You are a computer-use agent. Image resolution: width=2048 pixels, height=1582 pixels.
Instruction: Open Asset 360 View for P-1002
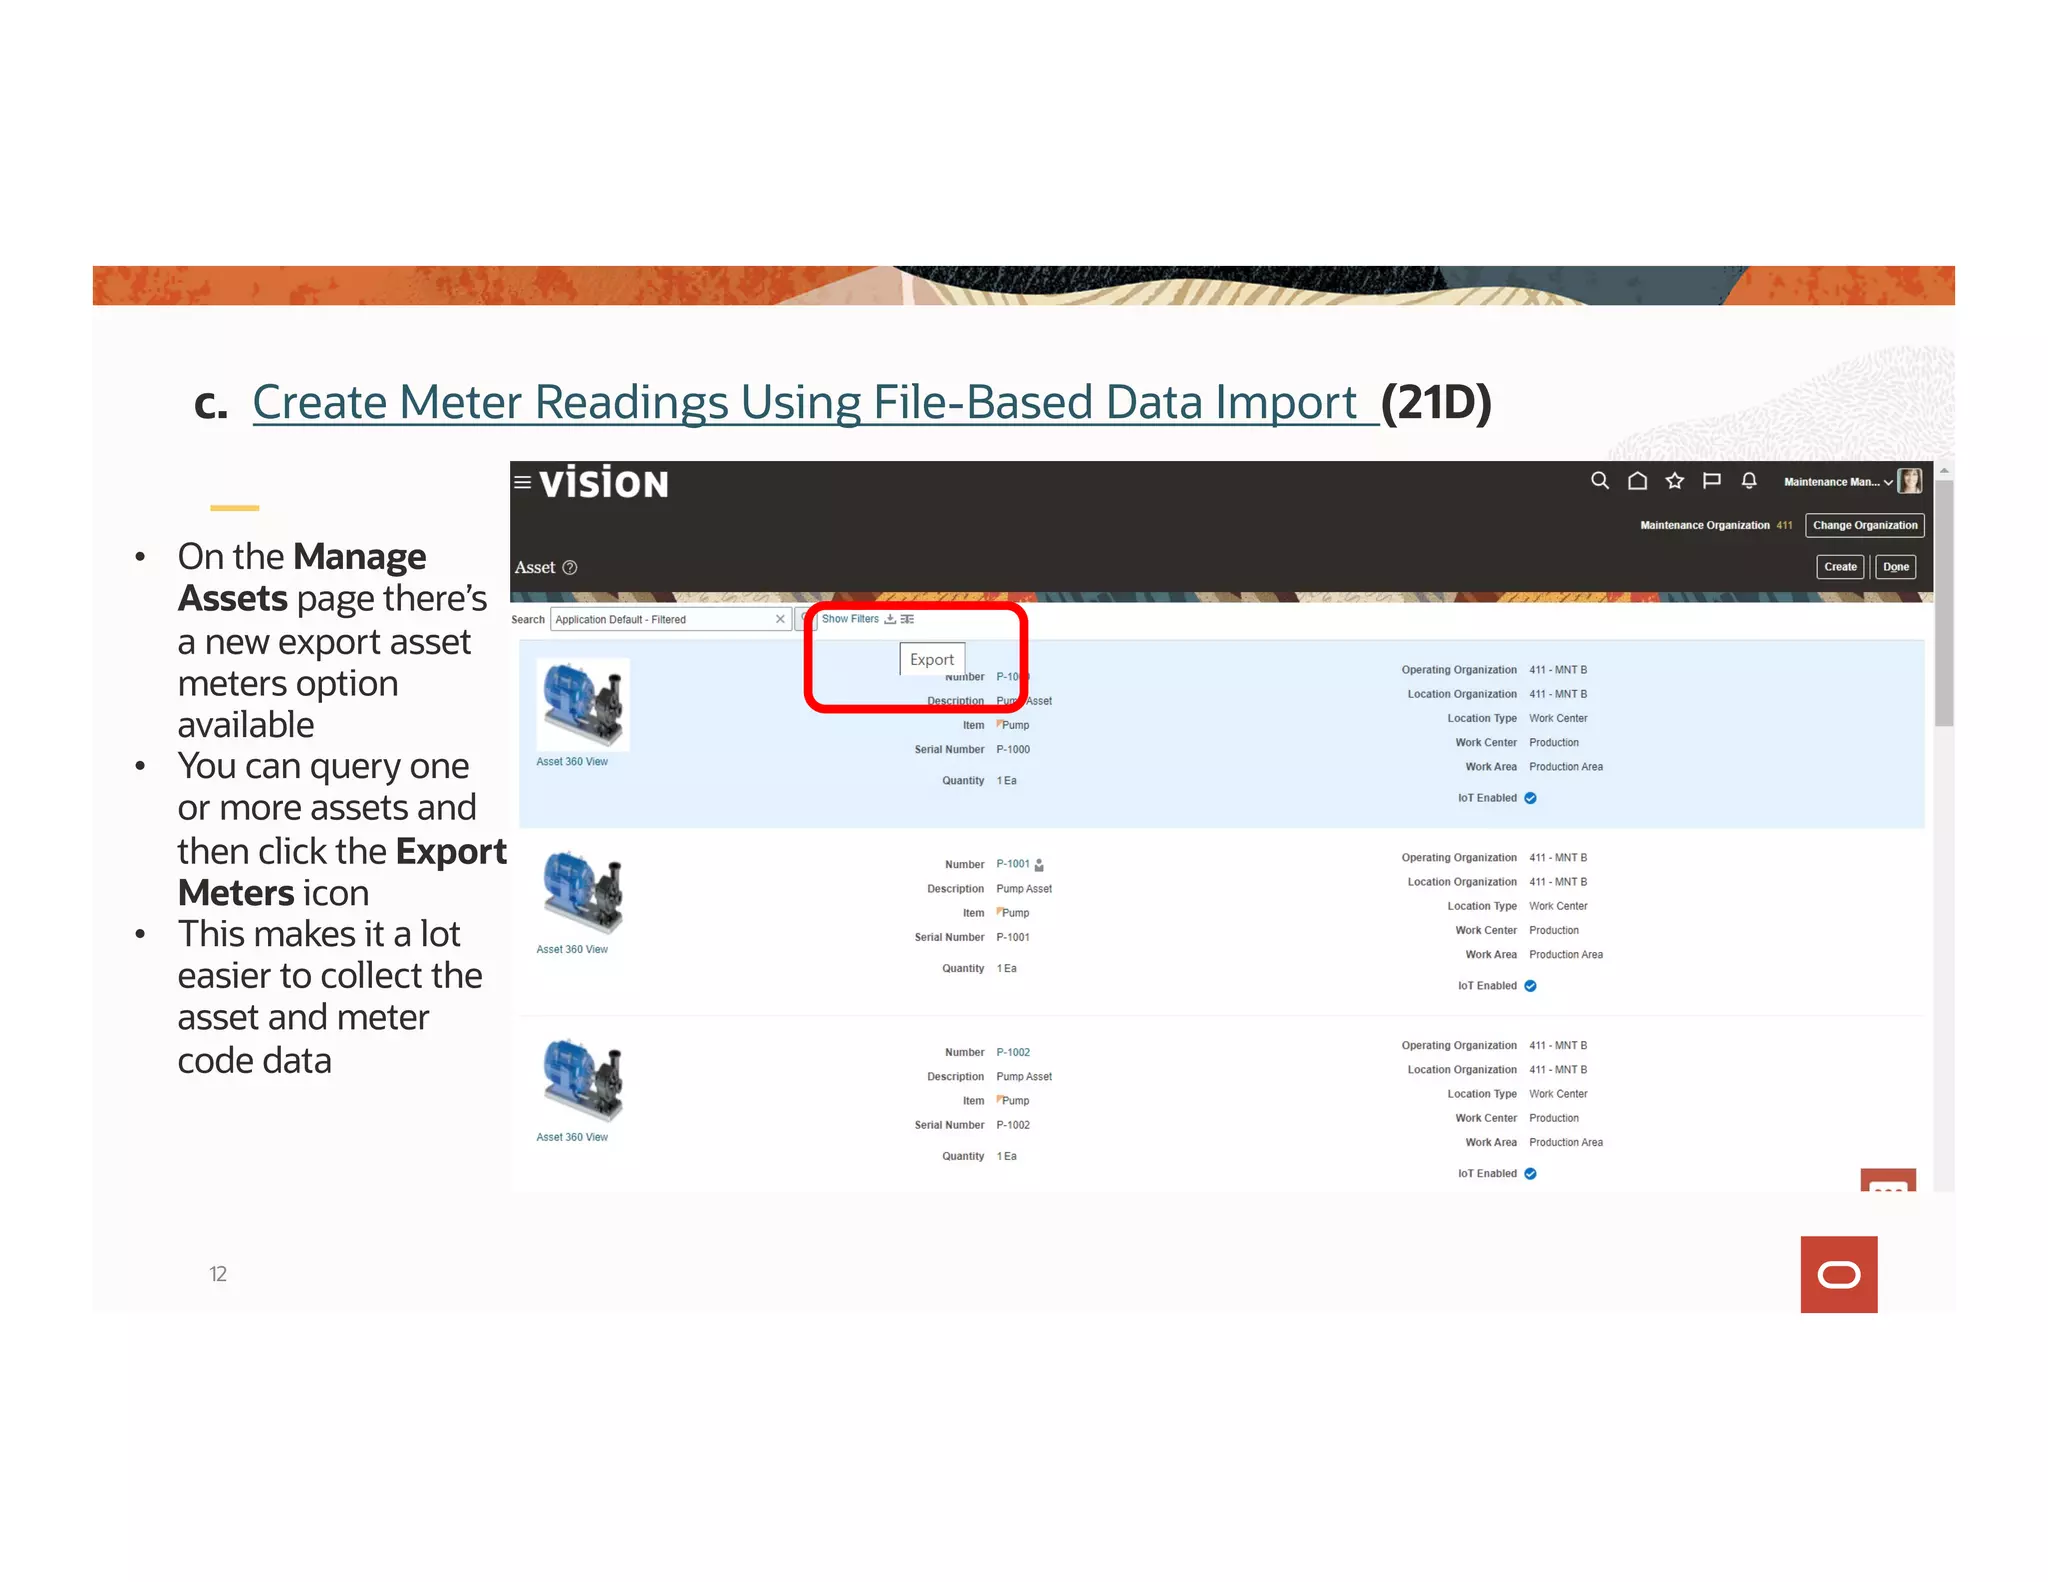(x=572, y=1138)
